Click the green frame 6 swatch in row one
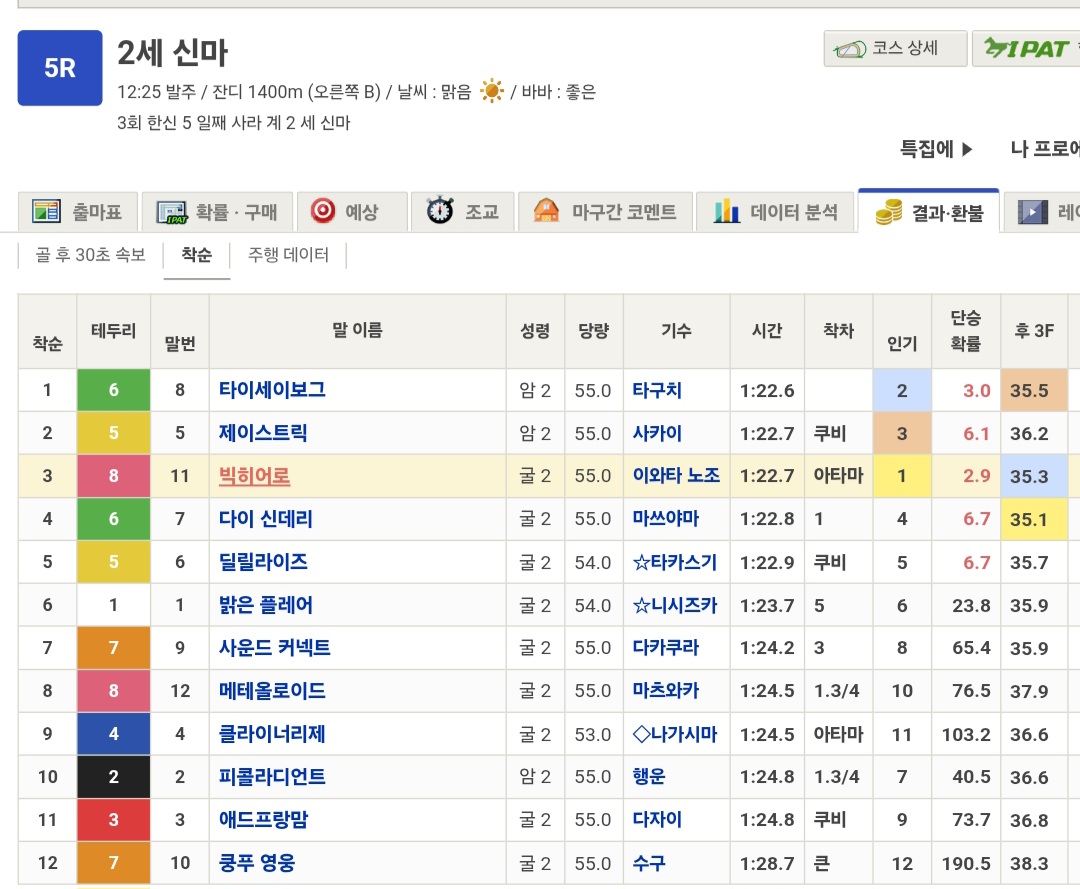The width and height of the screenshot is (1080, 889). tap(113, 390)
